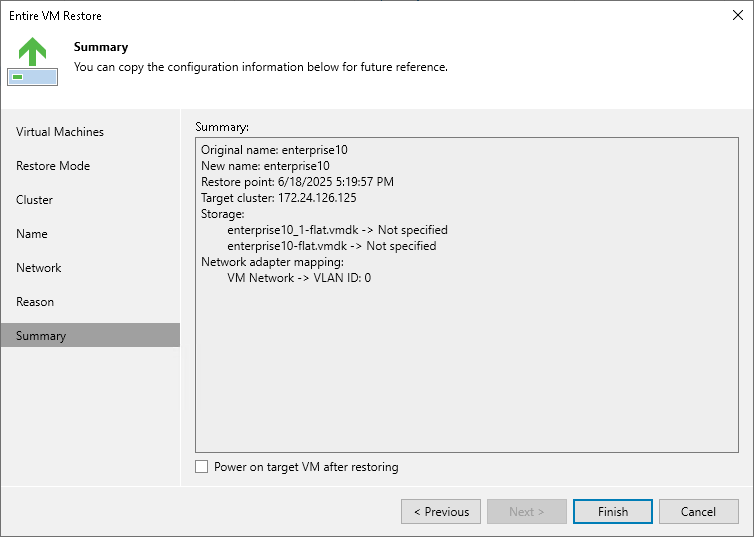Viewport: 754px width, 537px height.
Task: Click the bold Summary heading at top
Action: [x=101, y=47]
